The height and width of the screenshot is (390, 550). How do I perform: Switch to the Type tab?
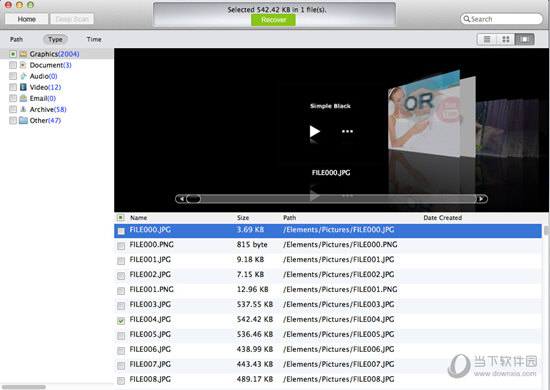tap(55, 39)
